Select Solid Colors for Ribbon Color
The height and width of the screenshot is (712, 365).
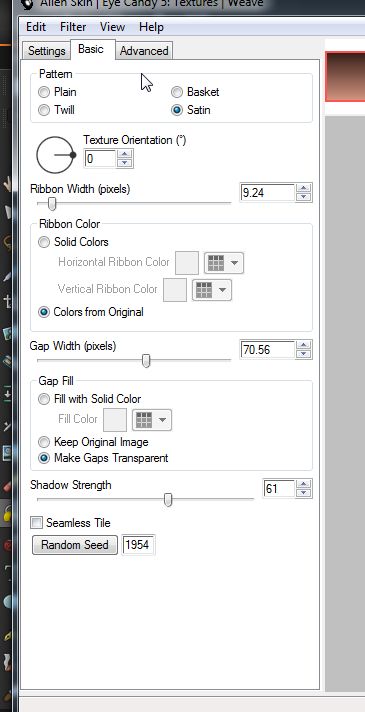pos(44,242)
